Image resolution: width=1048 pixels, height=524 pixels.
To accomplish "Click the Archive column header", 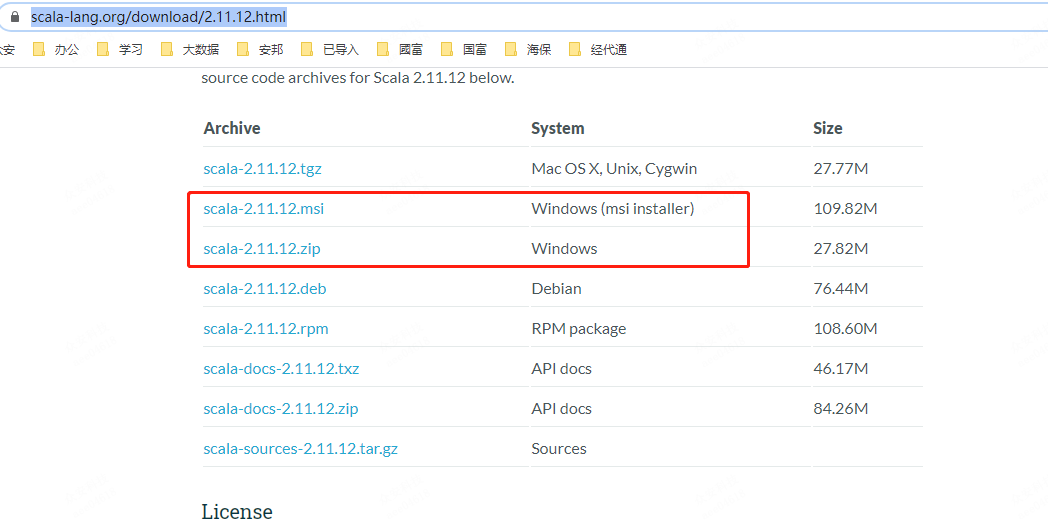I will (x=232, y=128).
